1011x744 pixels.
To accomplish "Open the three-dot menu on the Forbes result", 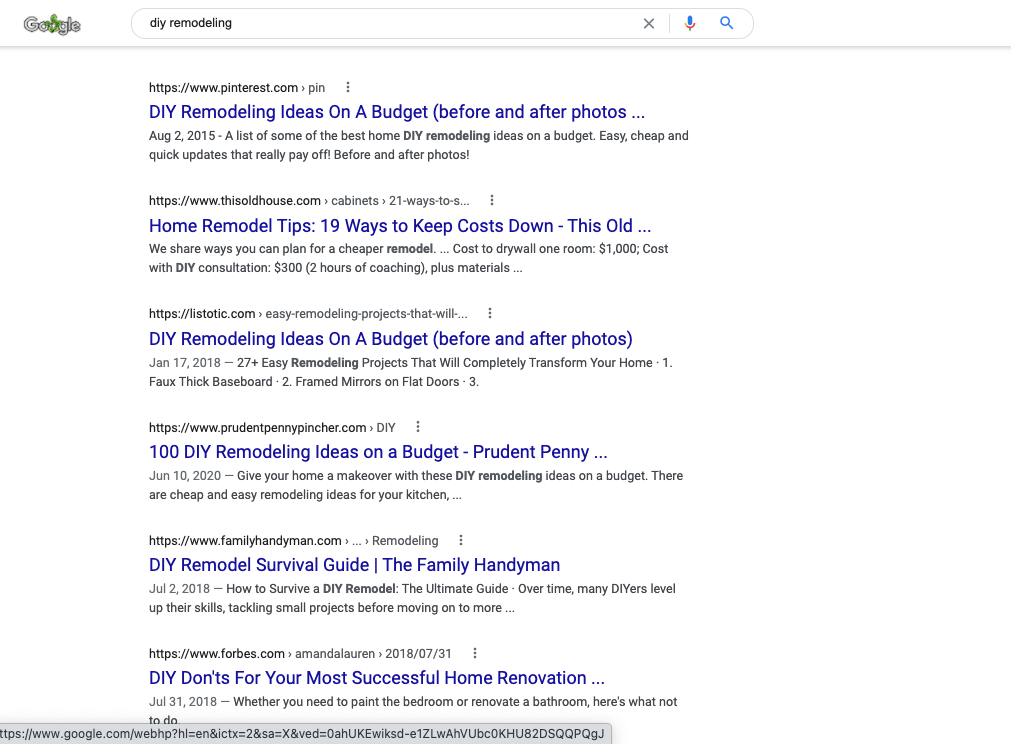I will coord(475,653).
